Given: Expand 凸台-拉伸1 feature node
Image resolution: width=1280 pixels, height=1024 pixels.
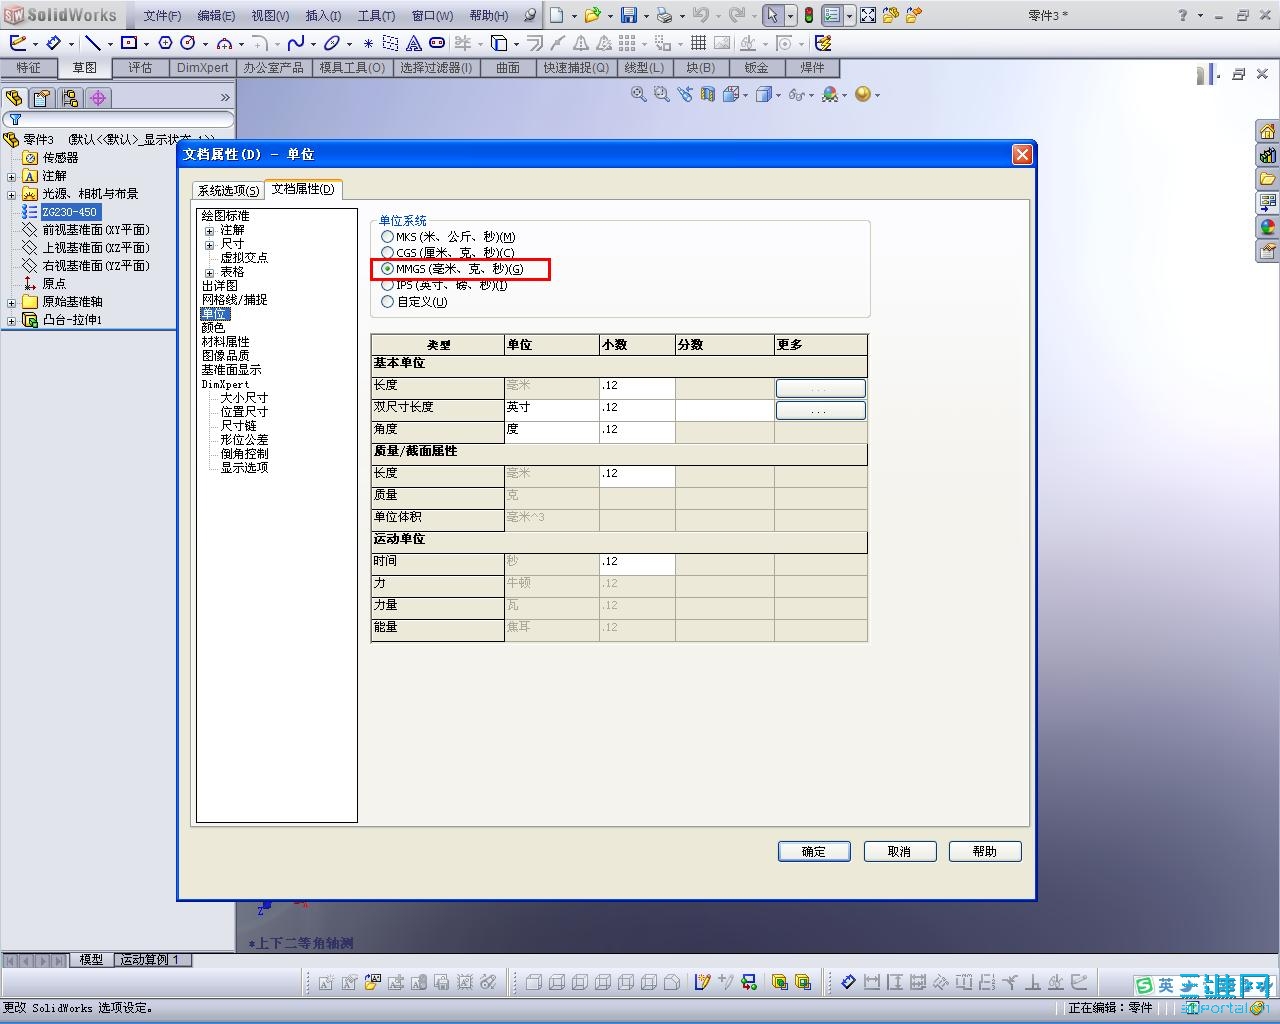Looking at the screenshot, I should click(x=12, y=321).
